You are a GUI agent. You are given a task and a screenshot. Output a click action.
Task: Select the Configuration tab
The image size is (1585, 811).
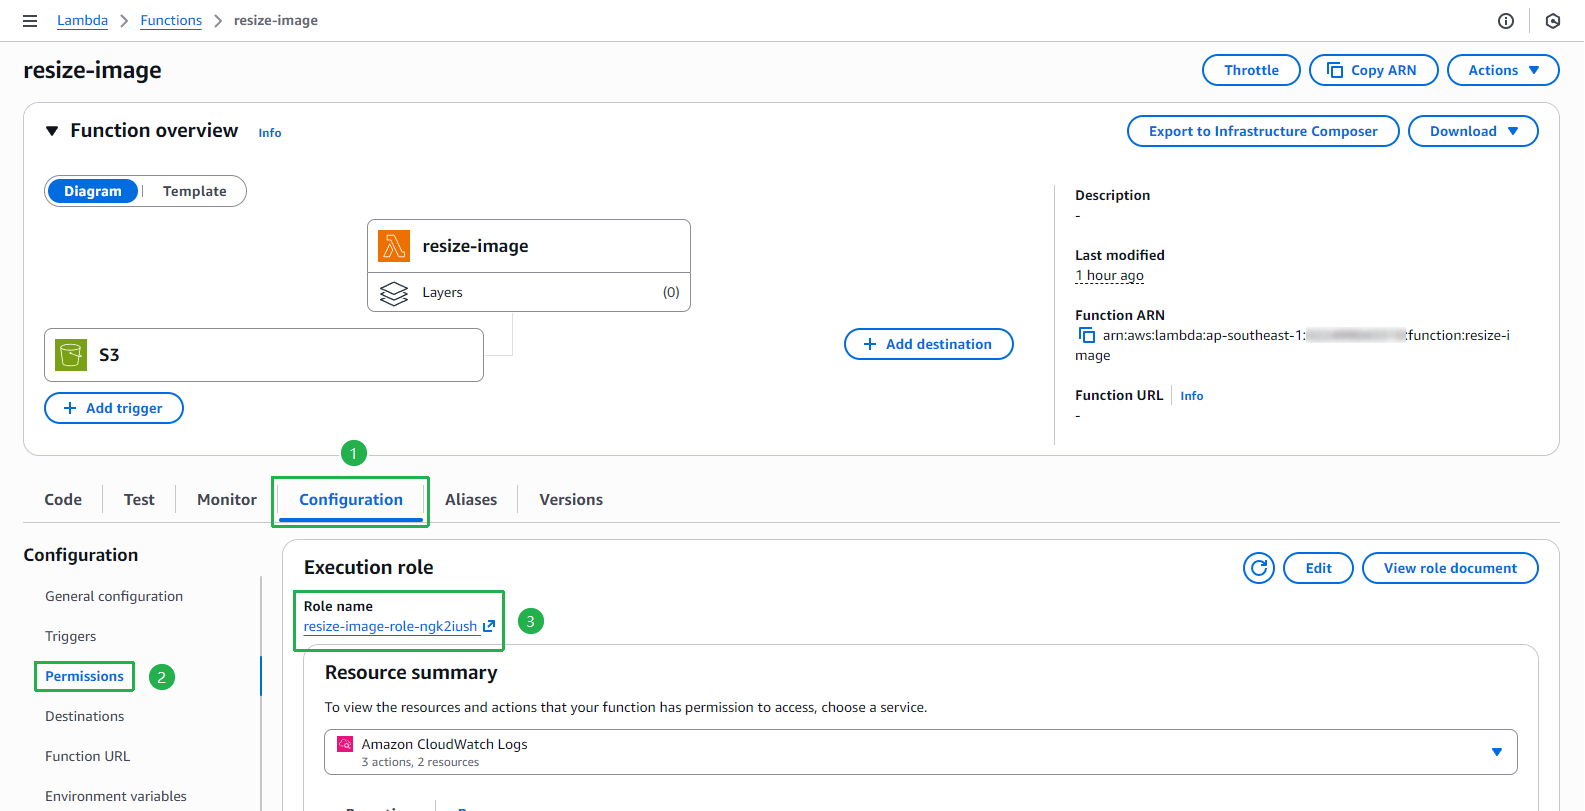point(351,500)
